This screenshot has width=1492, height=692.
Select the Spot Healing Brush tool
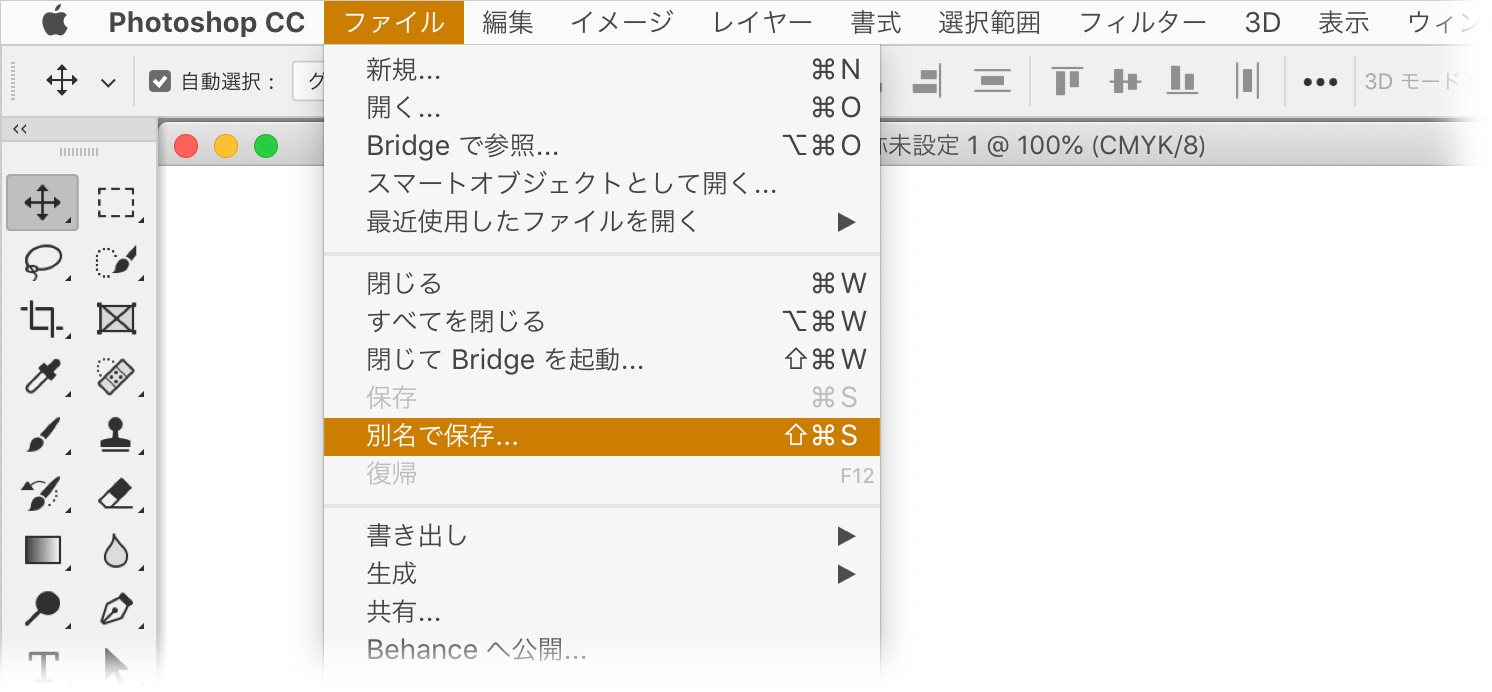[x=116, y=377]
